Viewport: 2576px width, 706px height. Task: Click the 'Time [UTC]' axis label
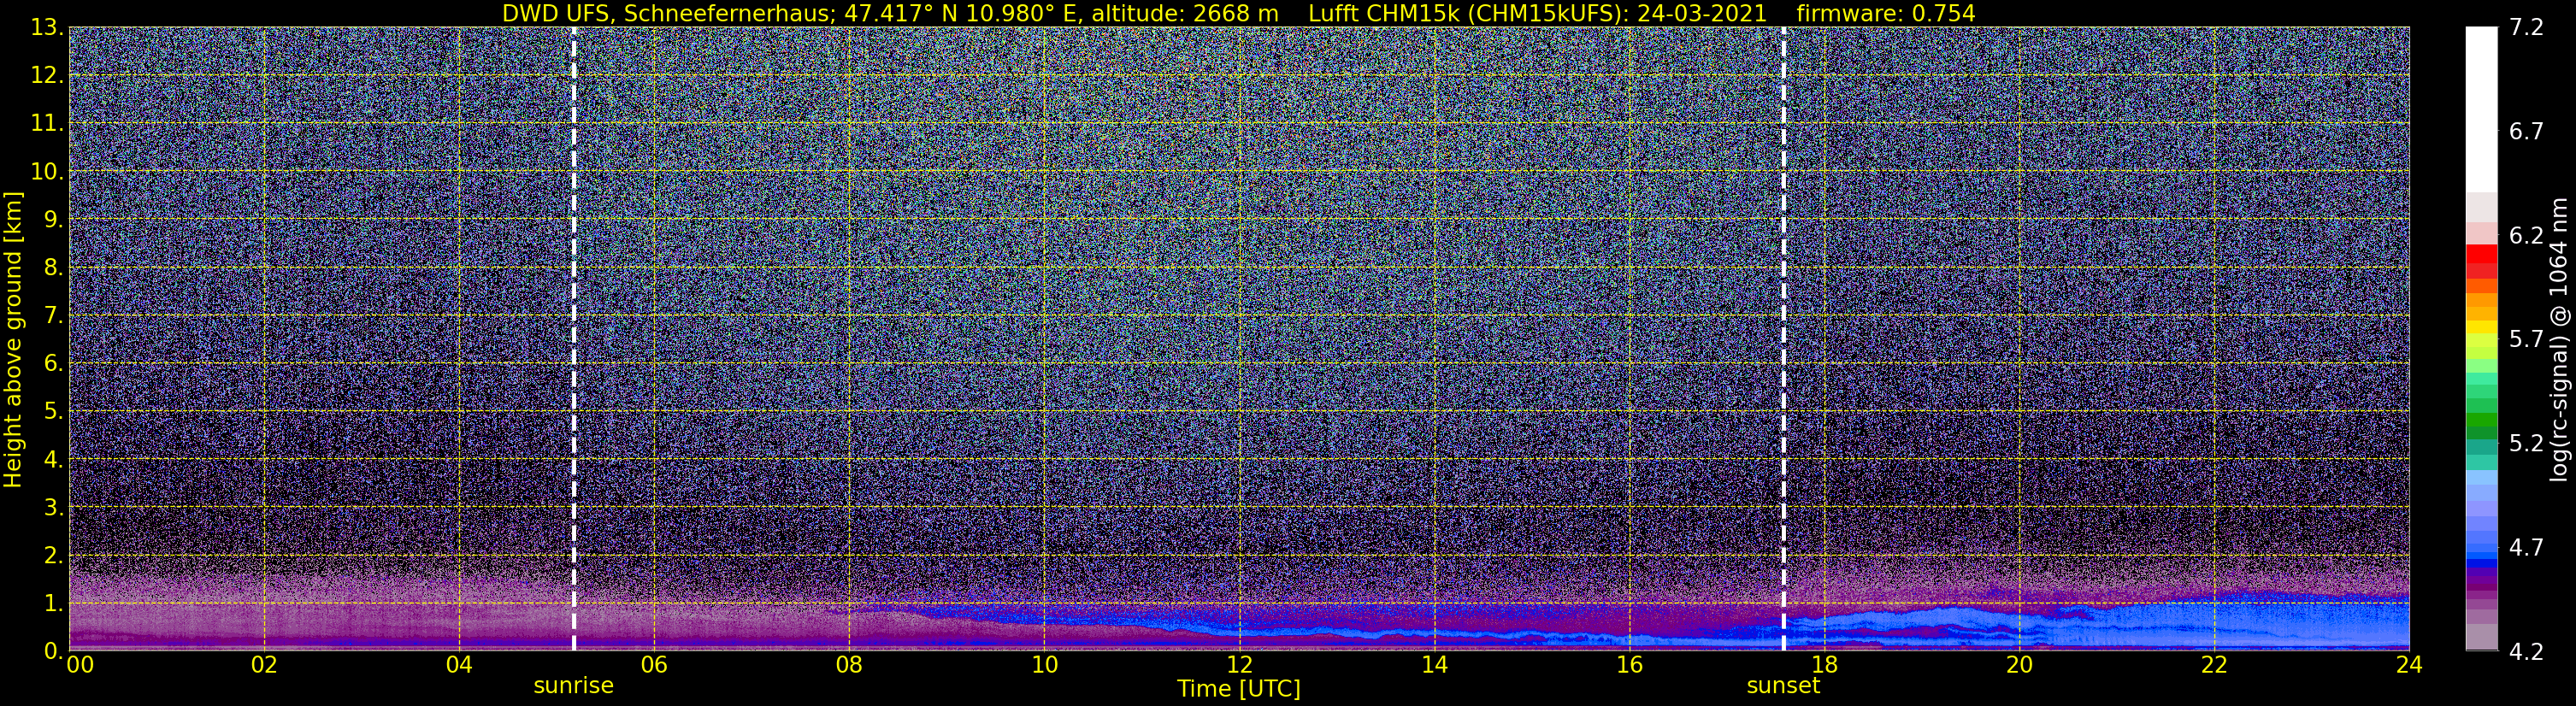tap(1239, 688)
